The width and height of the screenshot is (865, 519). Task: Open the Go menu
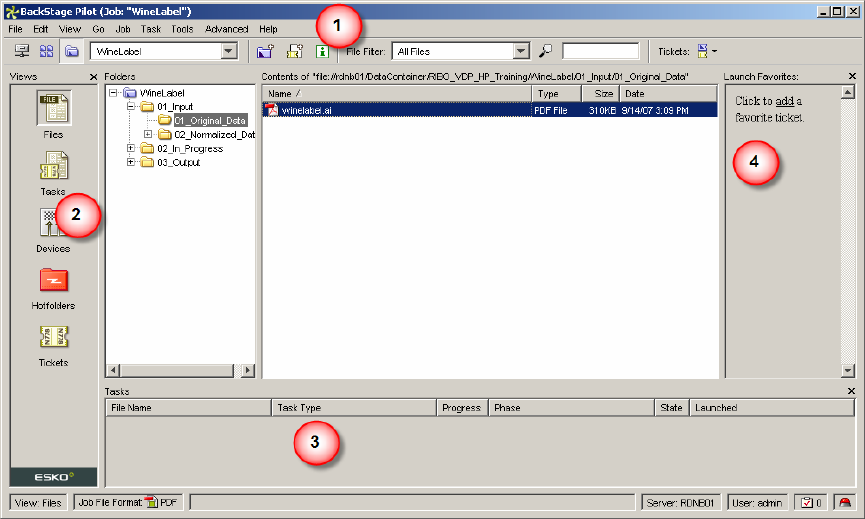tap(99, 29)
